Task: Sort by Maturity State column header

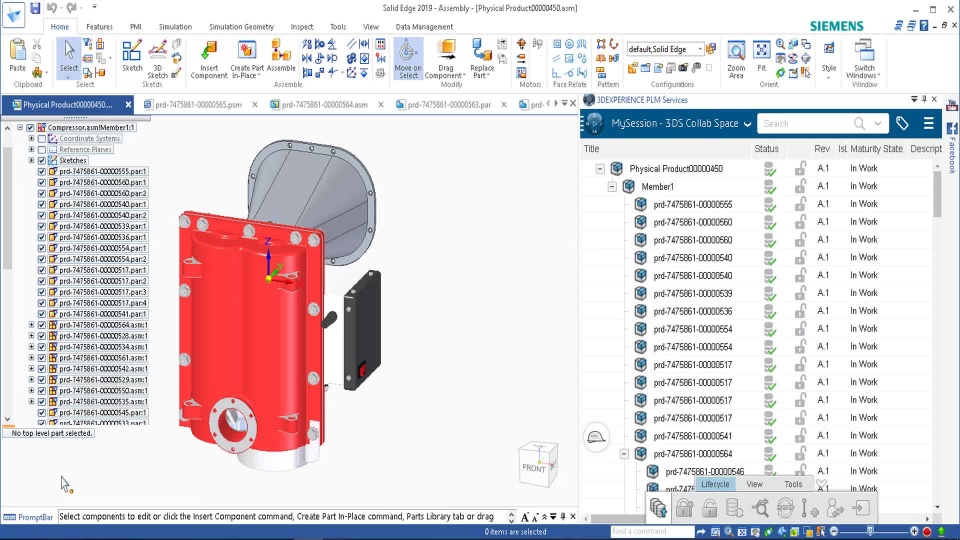Action: (876, 149)
